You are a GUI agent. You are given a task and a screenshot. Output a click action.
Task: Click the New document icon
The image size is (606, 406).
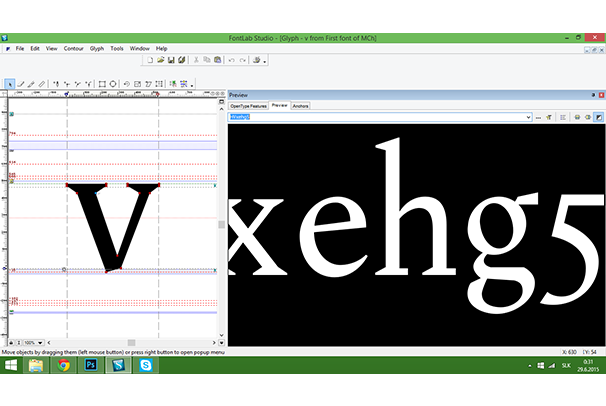[x=149, y=60]
